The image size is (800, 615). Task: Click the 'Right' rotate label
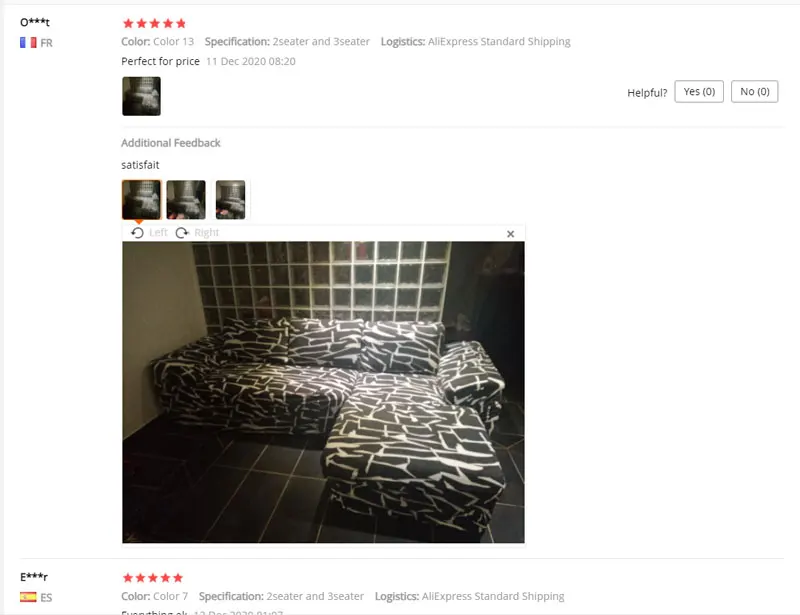point(207,233)
